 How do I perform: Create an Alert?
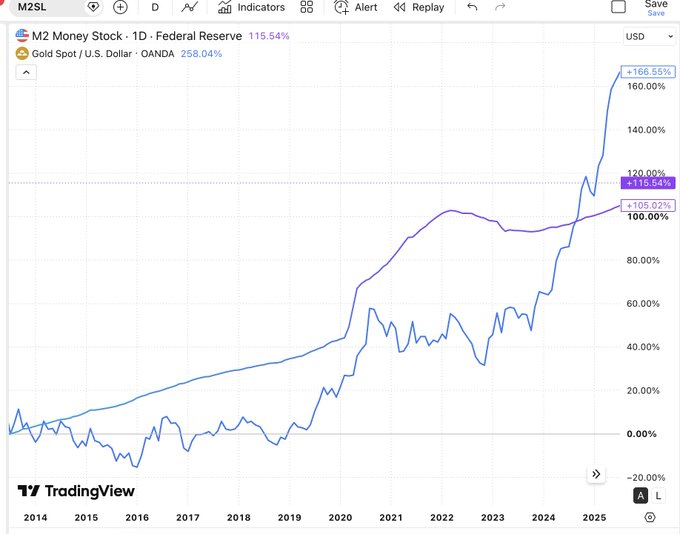[356, 7]
